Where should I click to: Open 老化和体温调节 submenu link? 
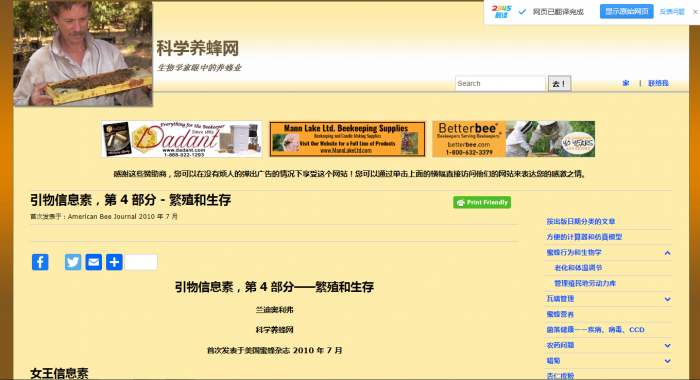pyautogui.click(x=578, y=268)
